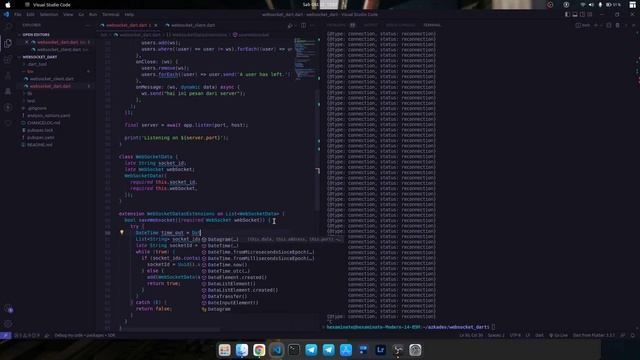Expand the .dart_tool folder
Image resolution: width=640 pixels, height=360 pixels.
point(37,64)
